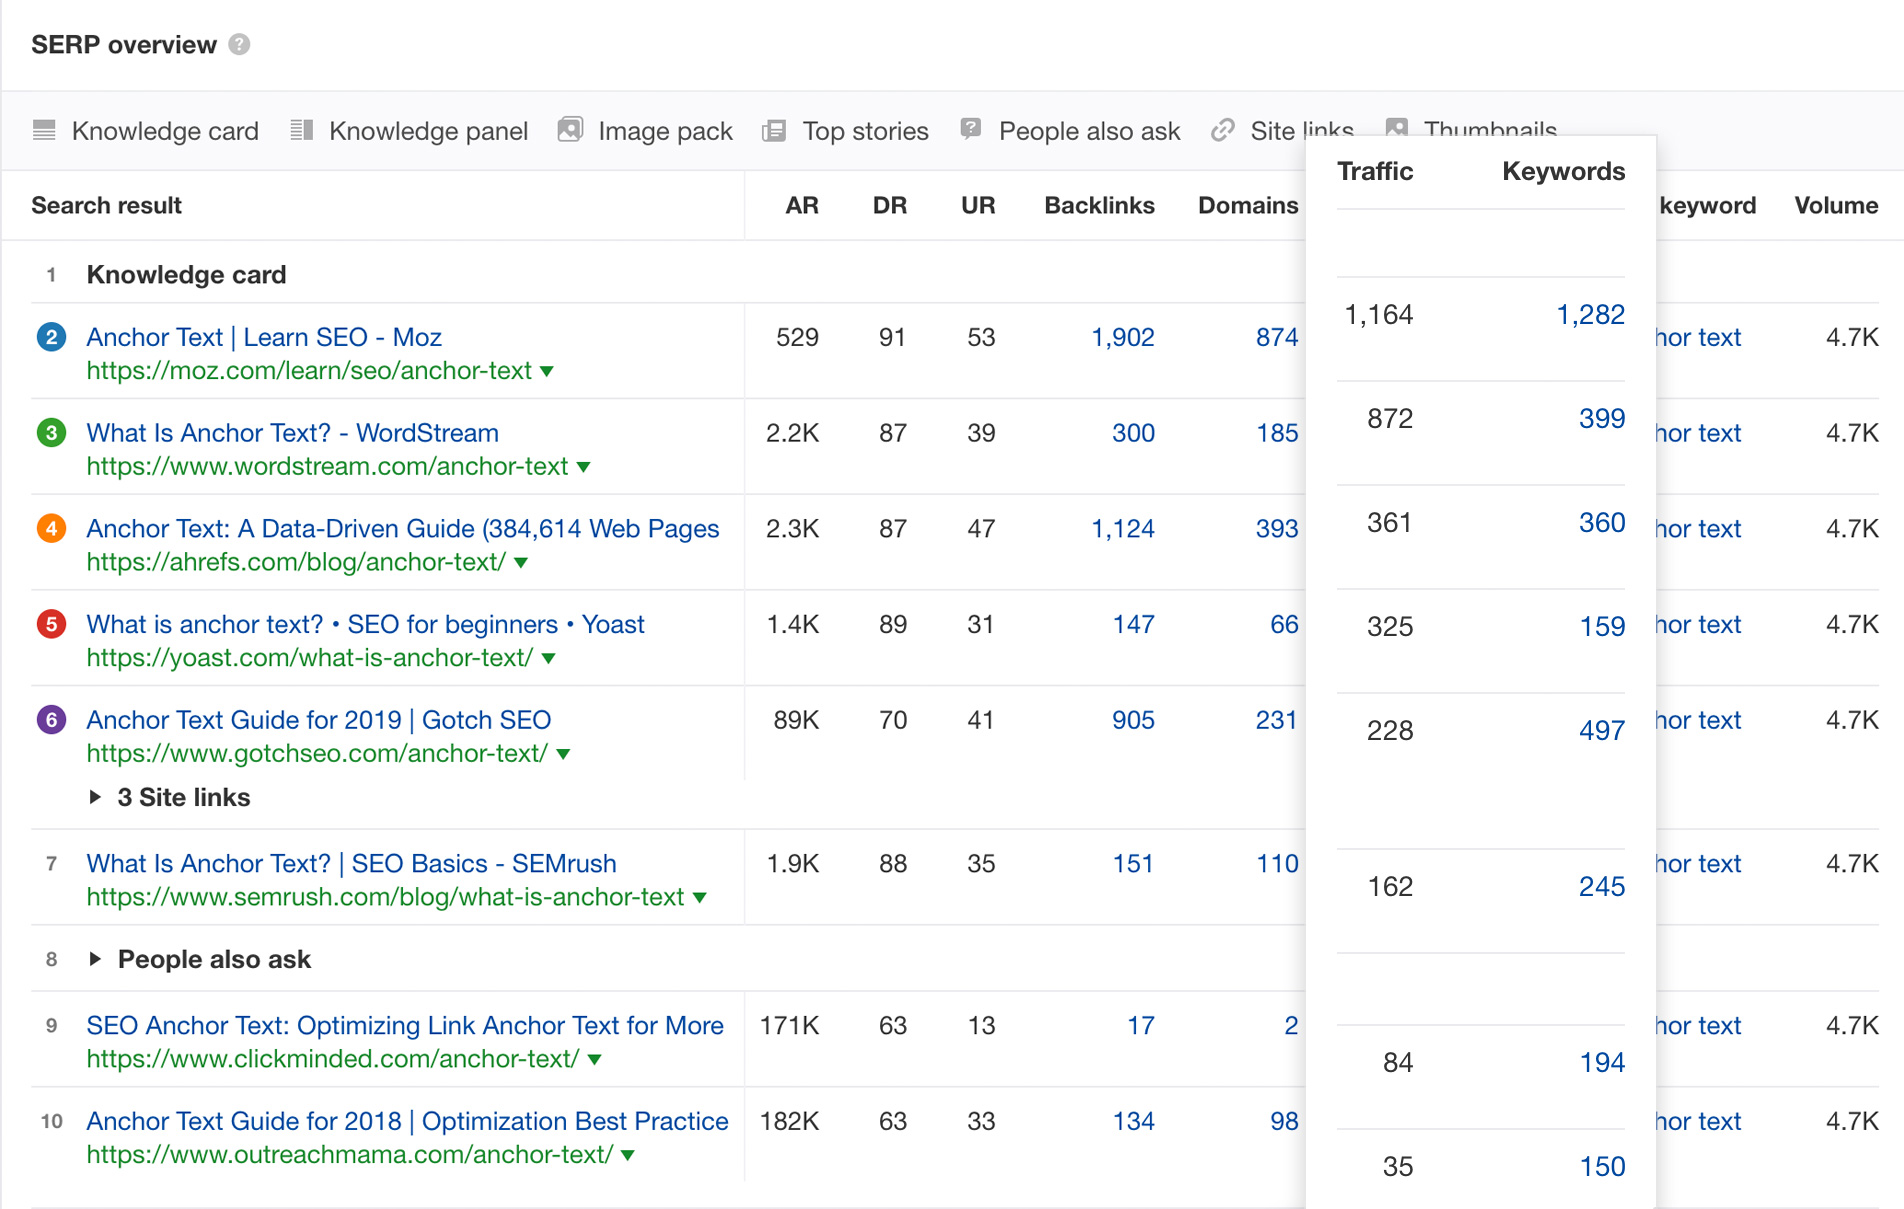
Task: Click the Knowledge panel filter icon
Action: click(300, 130)
